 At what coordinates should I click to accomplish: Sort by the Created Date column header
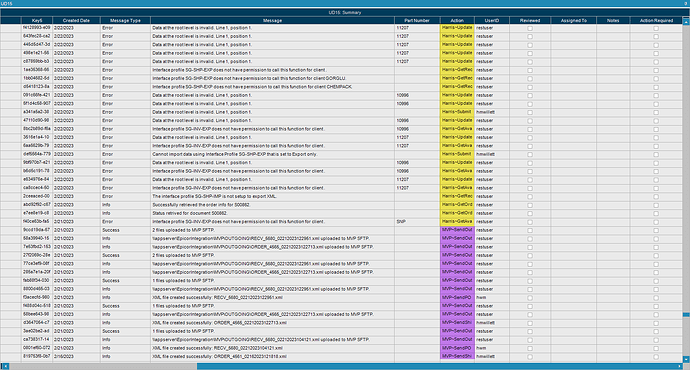coord(76,21)
